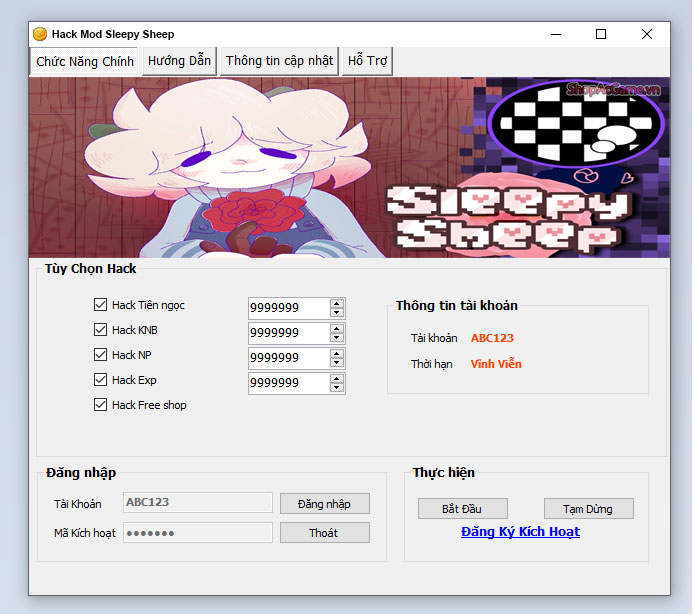This screenshot has height=616, width=693.
Task: Open the Thông tin cập nhật tab
Action: click(x=279, y=61)
